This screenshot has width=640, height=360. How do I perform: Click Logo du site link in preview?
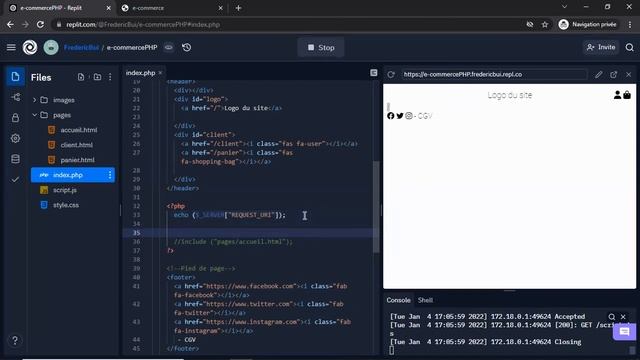point(510,95)
